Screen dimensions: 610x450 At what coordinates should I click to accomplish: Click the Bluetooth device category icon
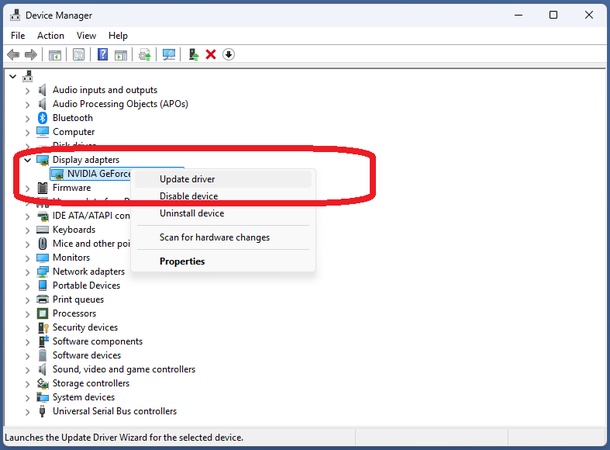(x=42, y=118)
